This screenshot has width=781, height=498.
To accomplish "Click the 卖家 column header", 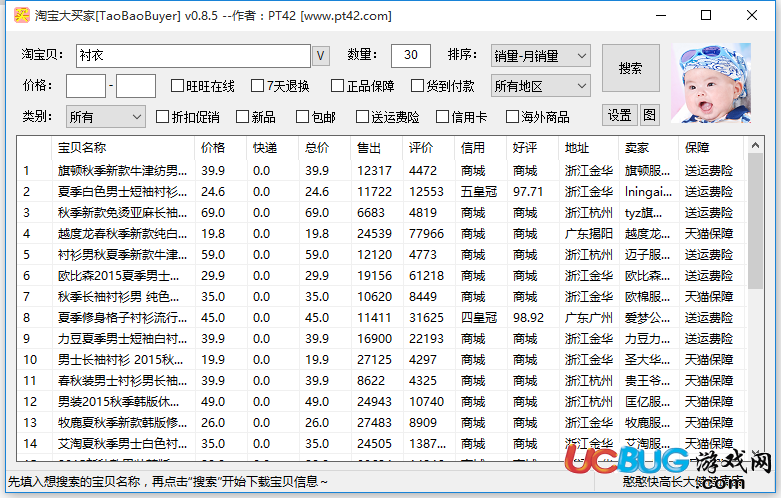I will point(648,147).
